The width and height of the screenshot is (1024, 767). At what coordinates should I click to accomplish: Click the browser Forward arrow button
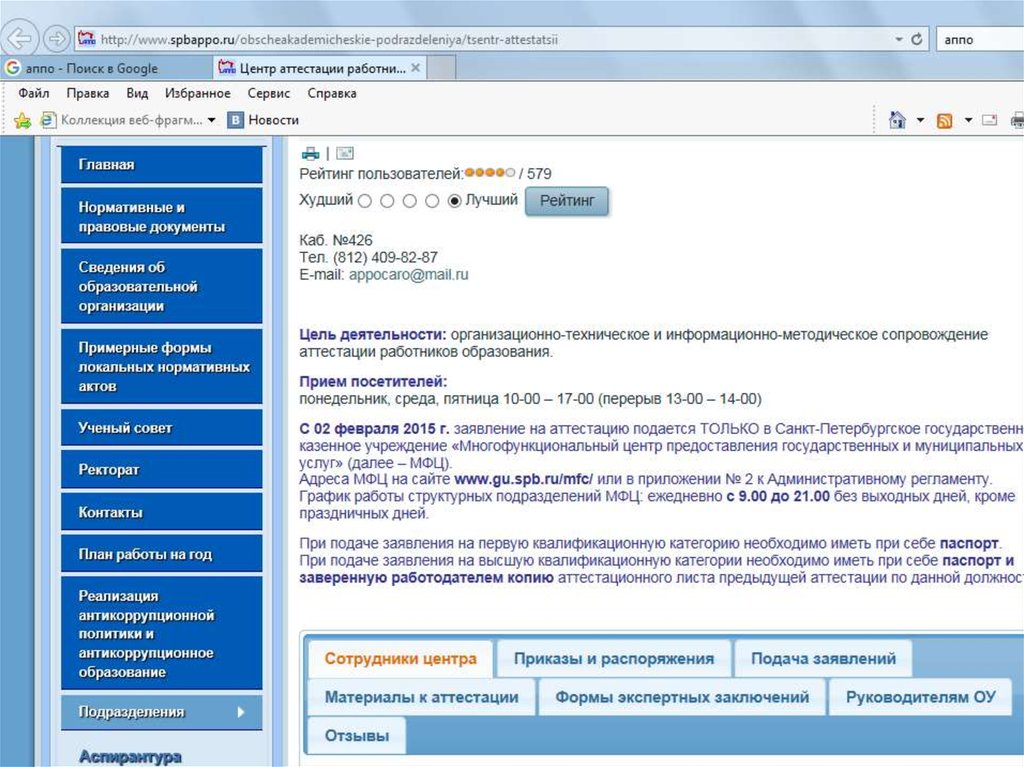(x=57, y=40)
